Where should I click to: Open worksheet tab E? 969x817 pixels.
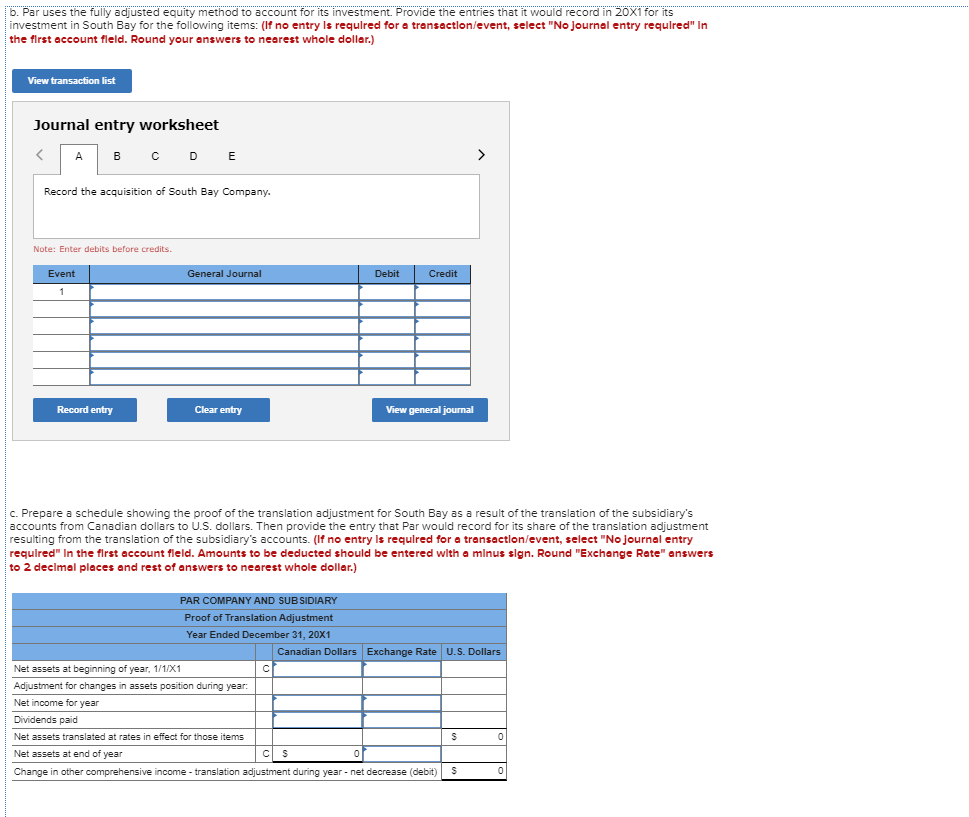[x=232, y=156]
